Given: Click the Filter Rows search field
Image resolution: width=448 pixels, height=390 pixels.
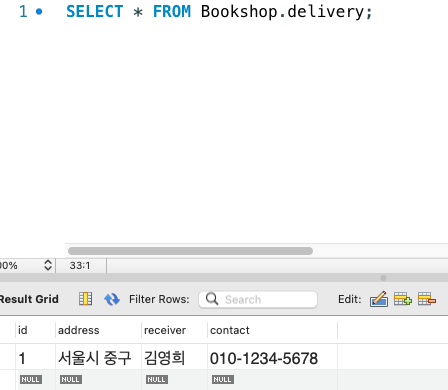Looking at the screenshot, I should (258, 299).
